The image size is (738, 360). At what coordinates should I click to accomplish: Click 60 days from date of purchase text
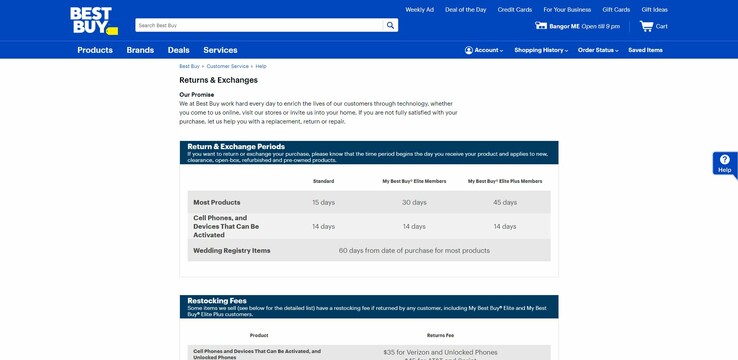click(414, 250)
